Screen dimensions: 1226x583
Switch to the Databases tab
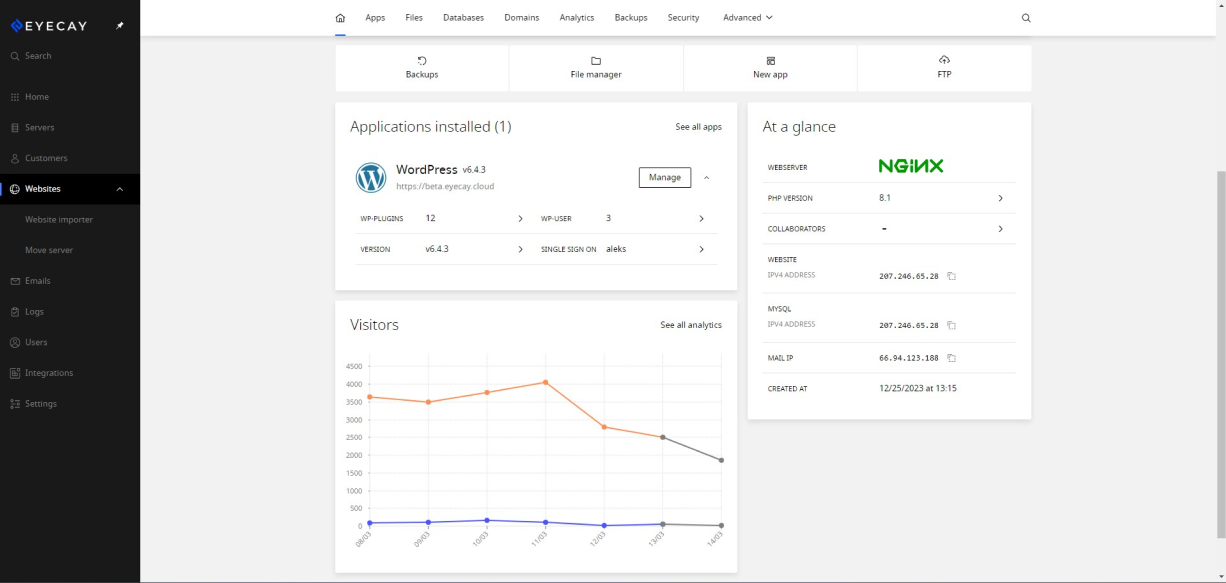coord(463,18)
